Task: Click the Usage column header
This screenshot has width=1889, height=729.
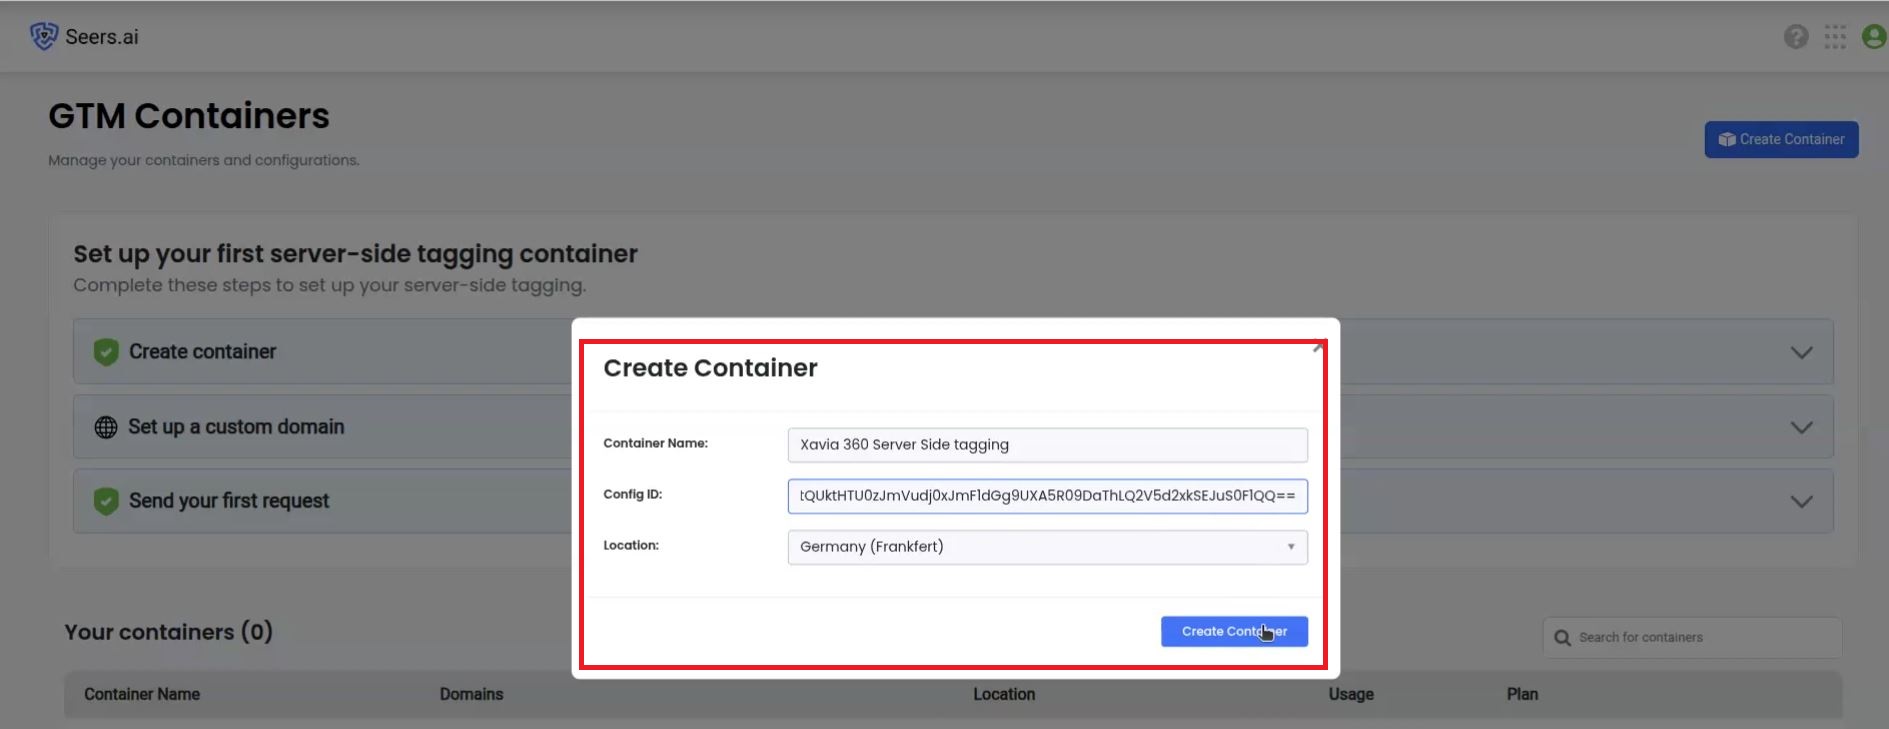Action: (x=1351, y=694)
